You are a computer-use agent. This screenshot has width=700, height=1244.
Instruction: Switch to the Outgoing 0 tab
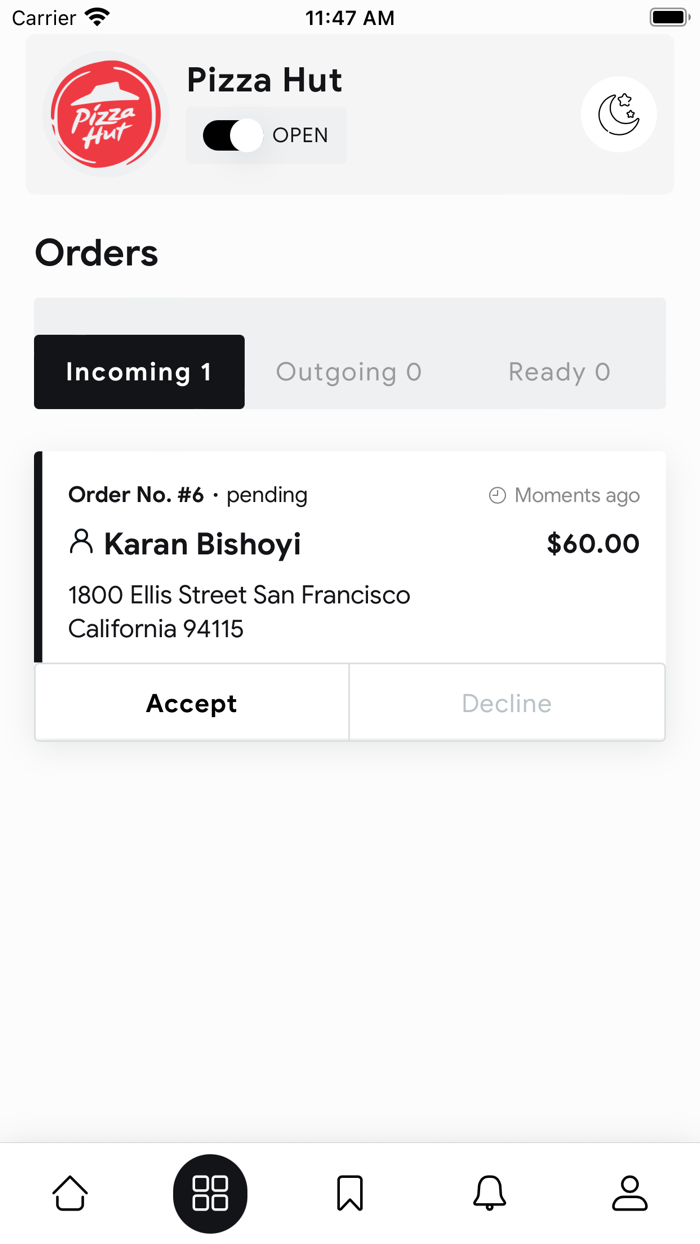coord(349,372)
